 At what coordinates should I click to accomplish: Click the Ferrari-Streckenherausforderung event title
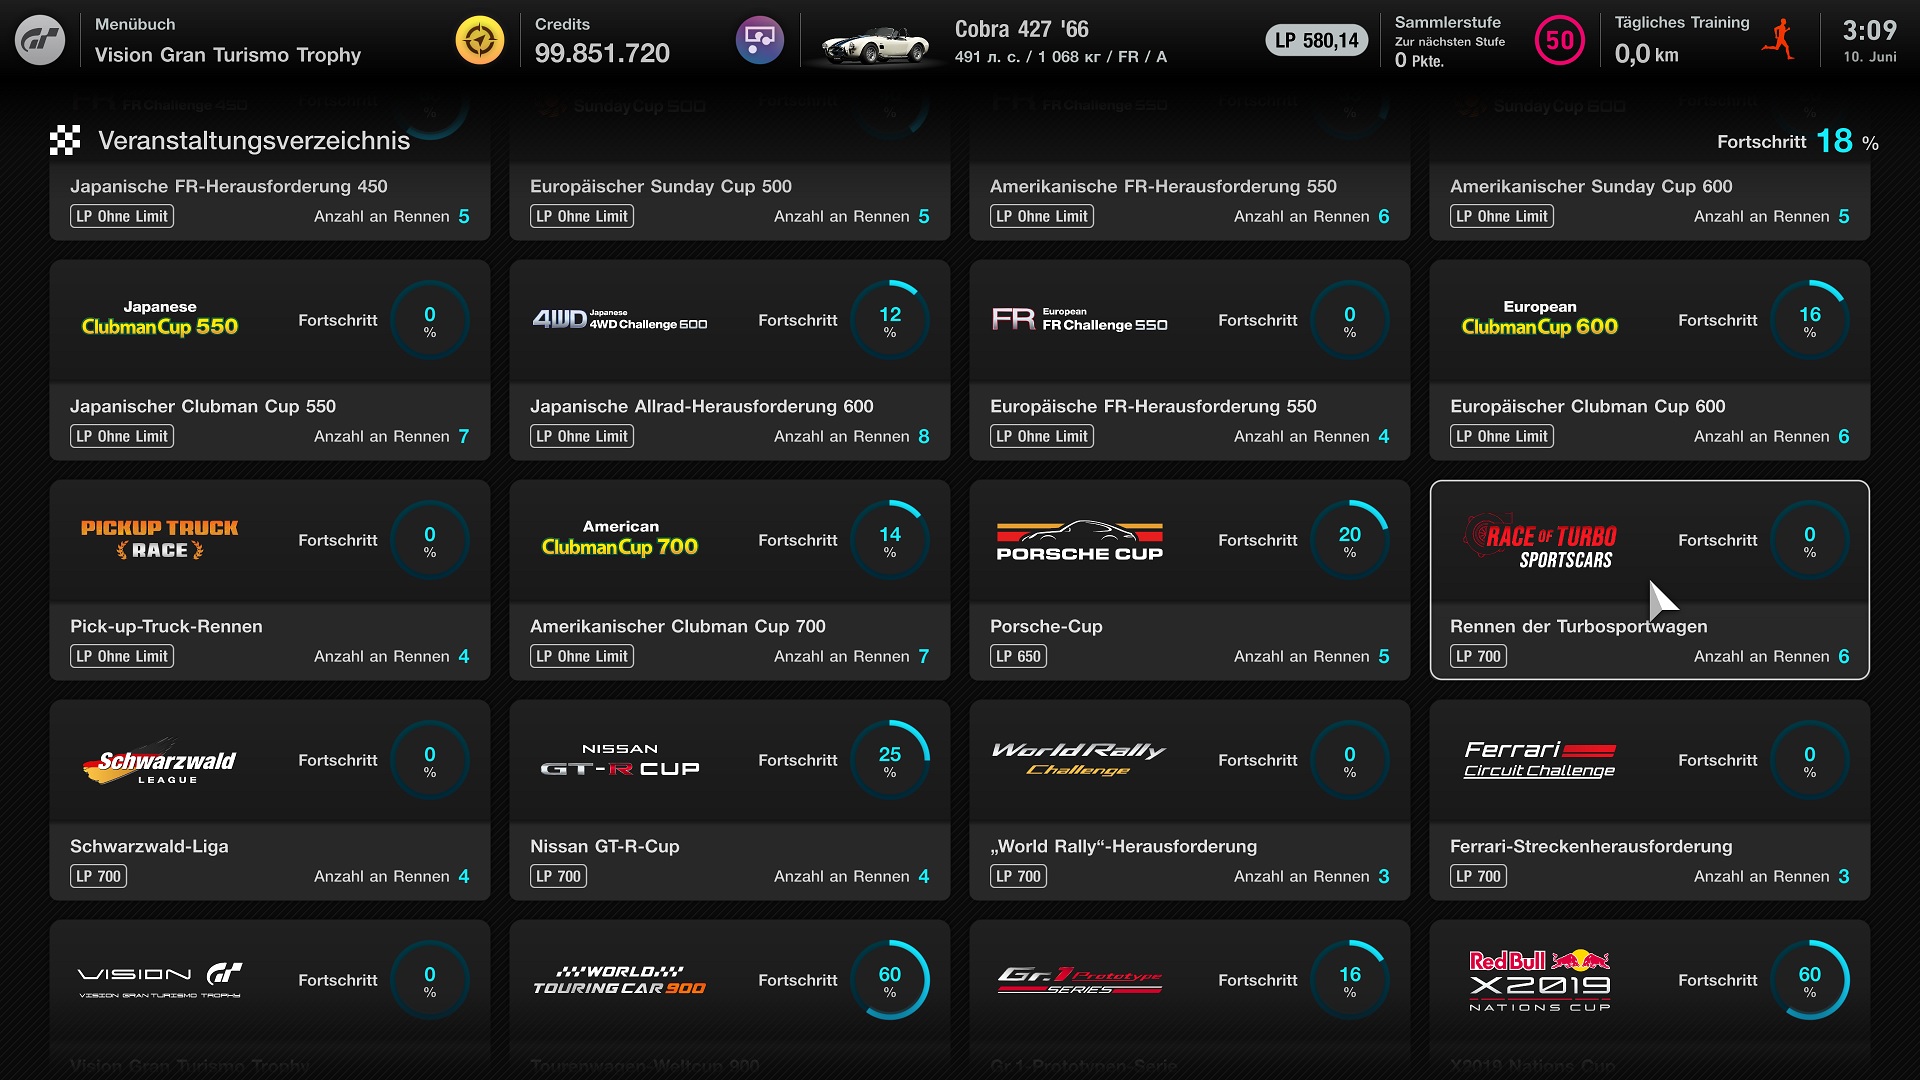pyautogui.click(x=1590, y=846)
